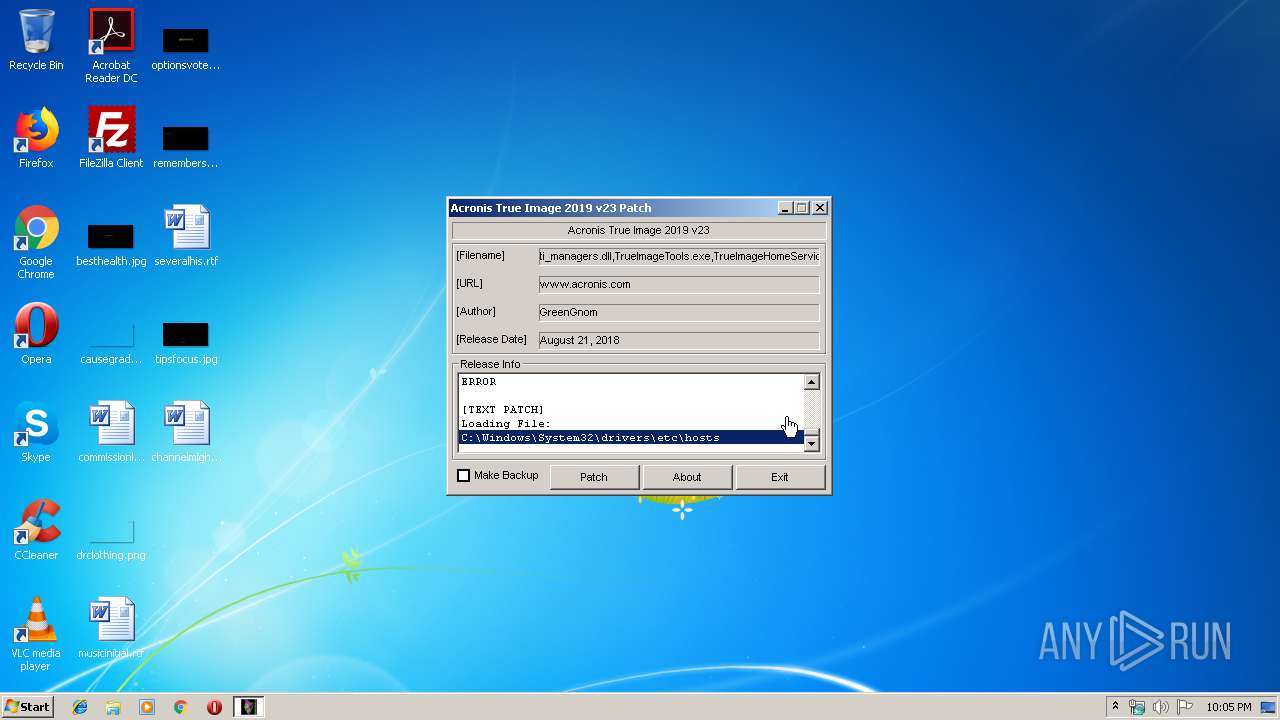
Task: Click the URL field www.acronis.com
Action: pyautogui.click(x=679, y=284)
